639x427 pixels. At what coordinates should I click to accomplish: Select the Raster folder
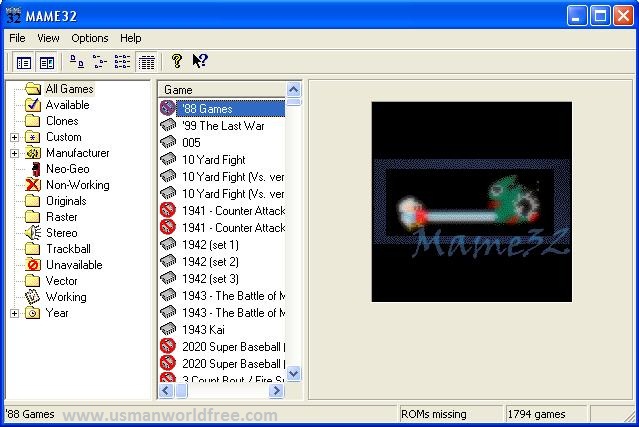click(62, 217)
